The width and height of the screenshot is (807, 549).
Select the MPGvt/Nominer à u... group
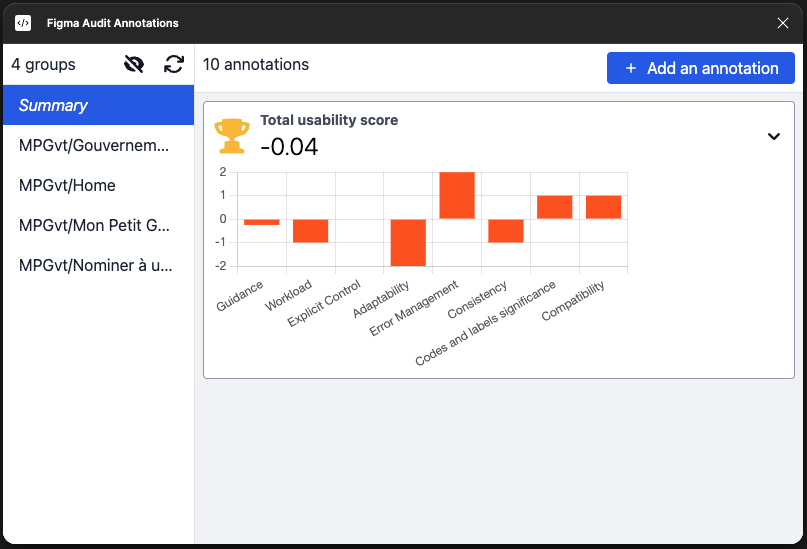[97, 265]
